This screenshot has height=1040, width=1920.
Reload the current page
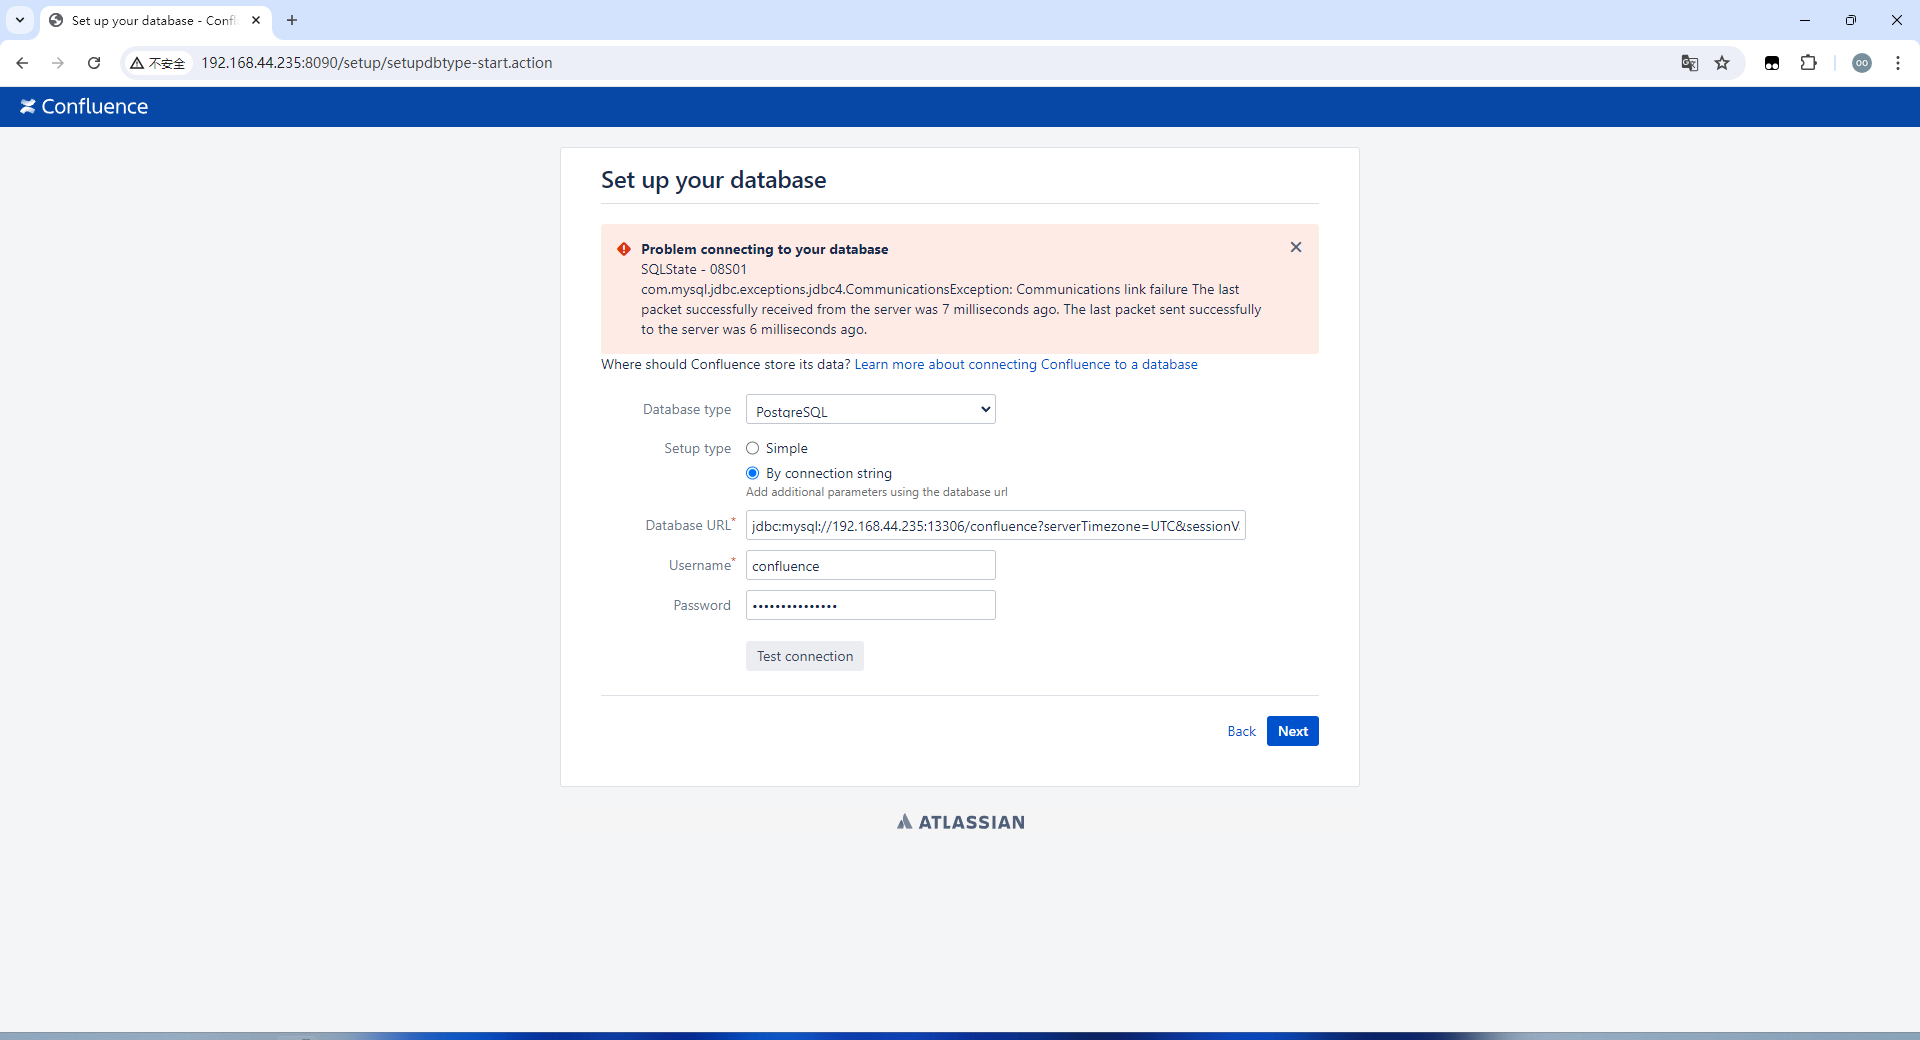(x=94, y=63)
